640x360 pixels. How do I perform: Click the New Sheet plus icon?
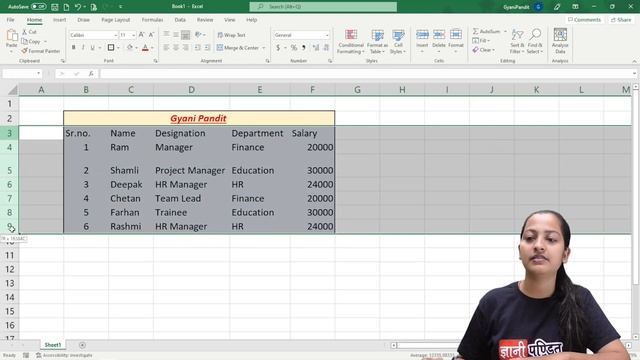point(82,345)
